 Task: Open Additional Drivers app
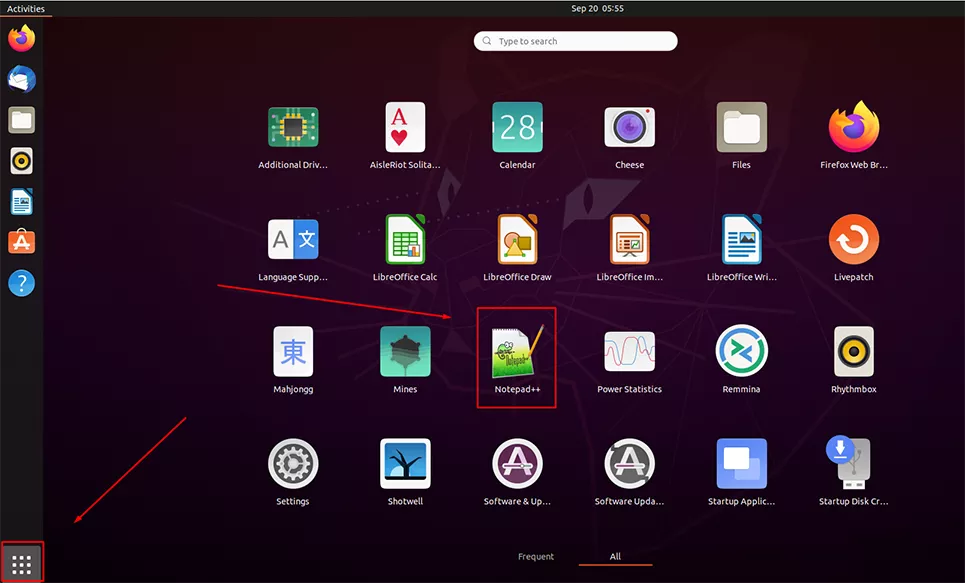(293, 127)
